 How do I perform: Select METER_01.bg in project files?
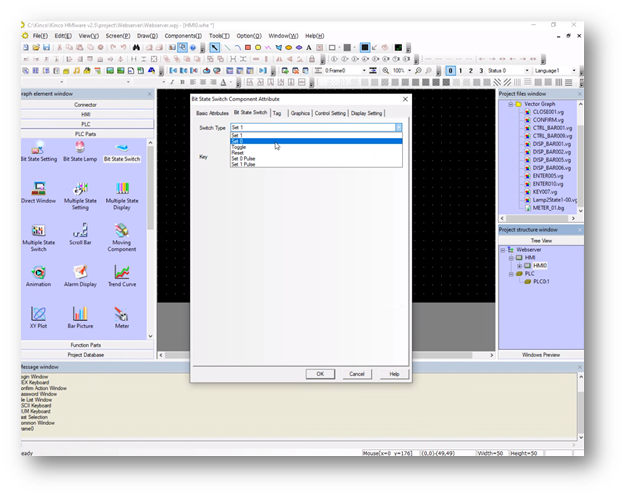548,207
